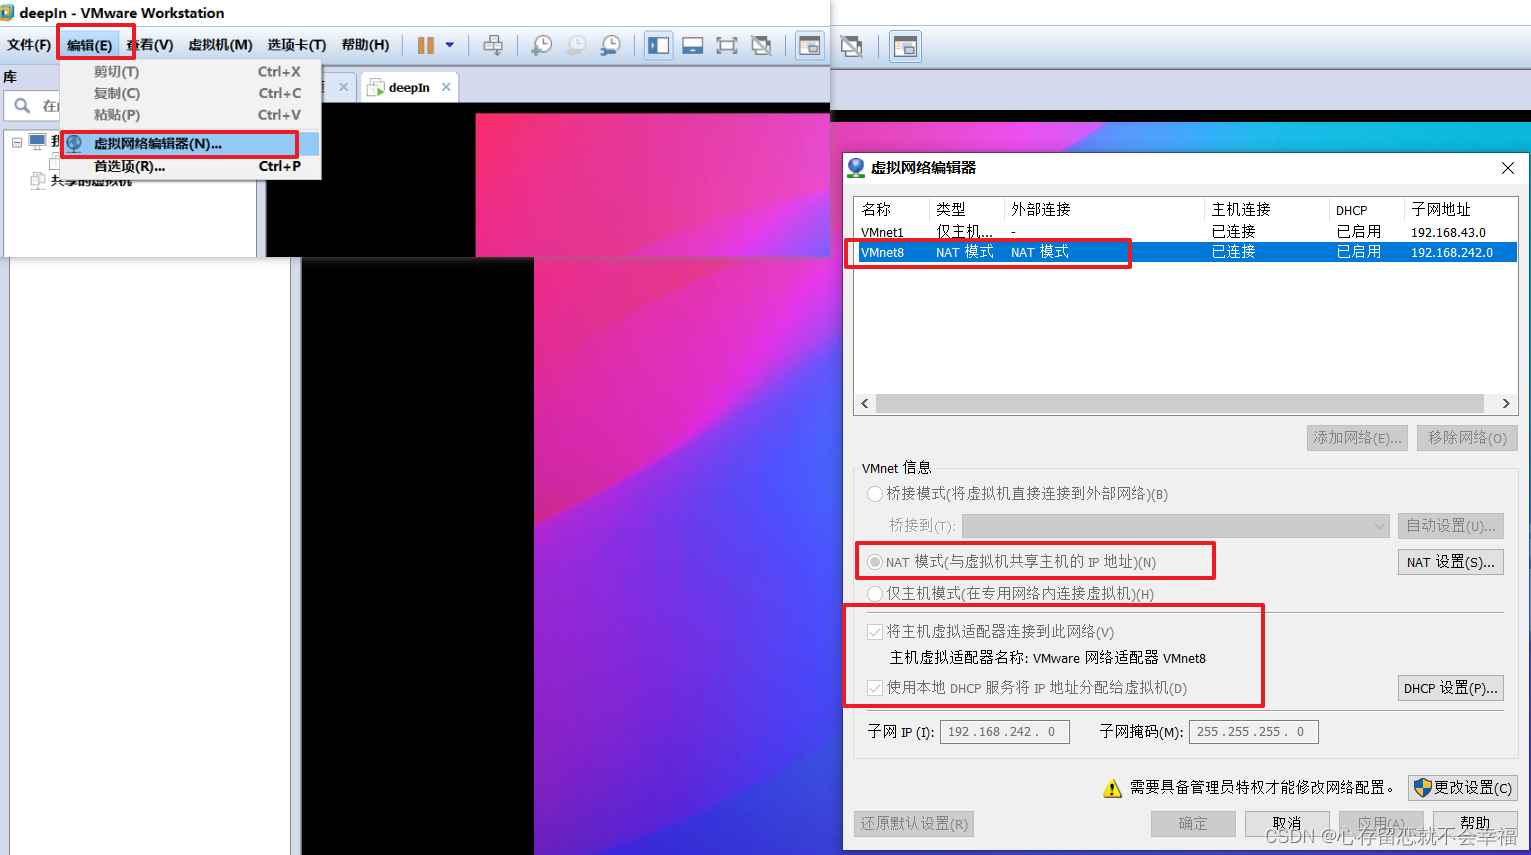Screen dimensions: 1531x855
Task: Click the full screen mode toolbar icon
Action: (x=727, y=45)
